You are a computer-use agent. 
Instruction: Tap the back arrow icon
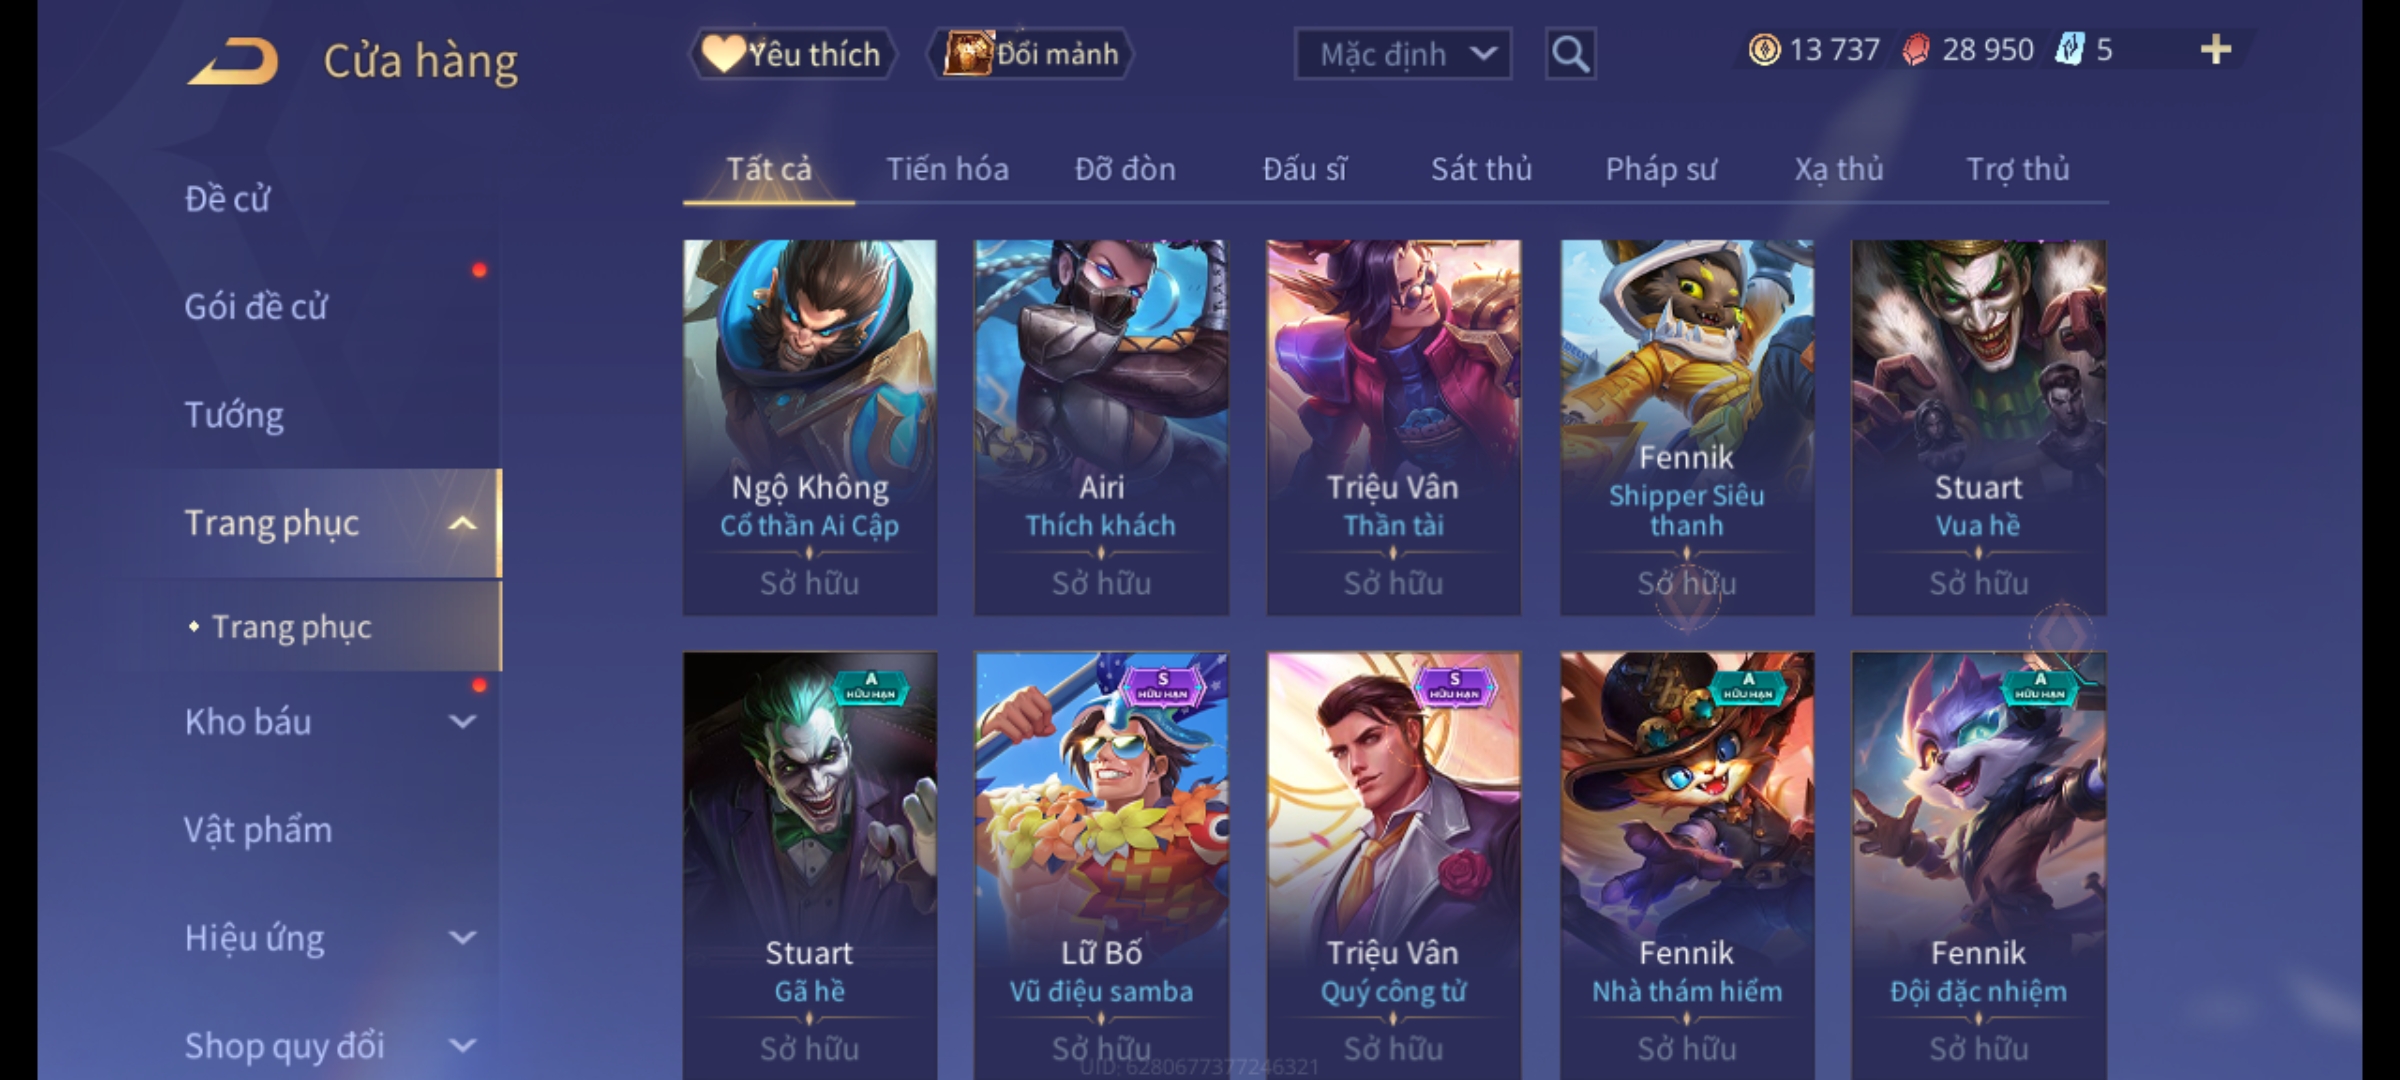tap(232, 61)
